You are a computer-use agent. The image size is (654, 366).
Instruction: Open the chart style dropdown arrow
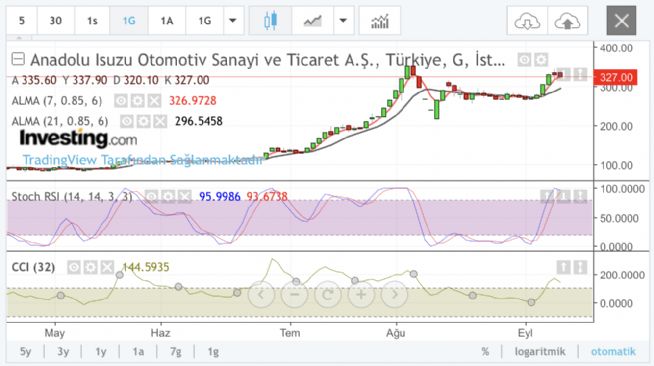pos(343,20)
